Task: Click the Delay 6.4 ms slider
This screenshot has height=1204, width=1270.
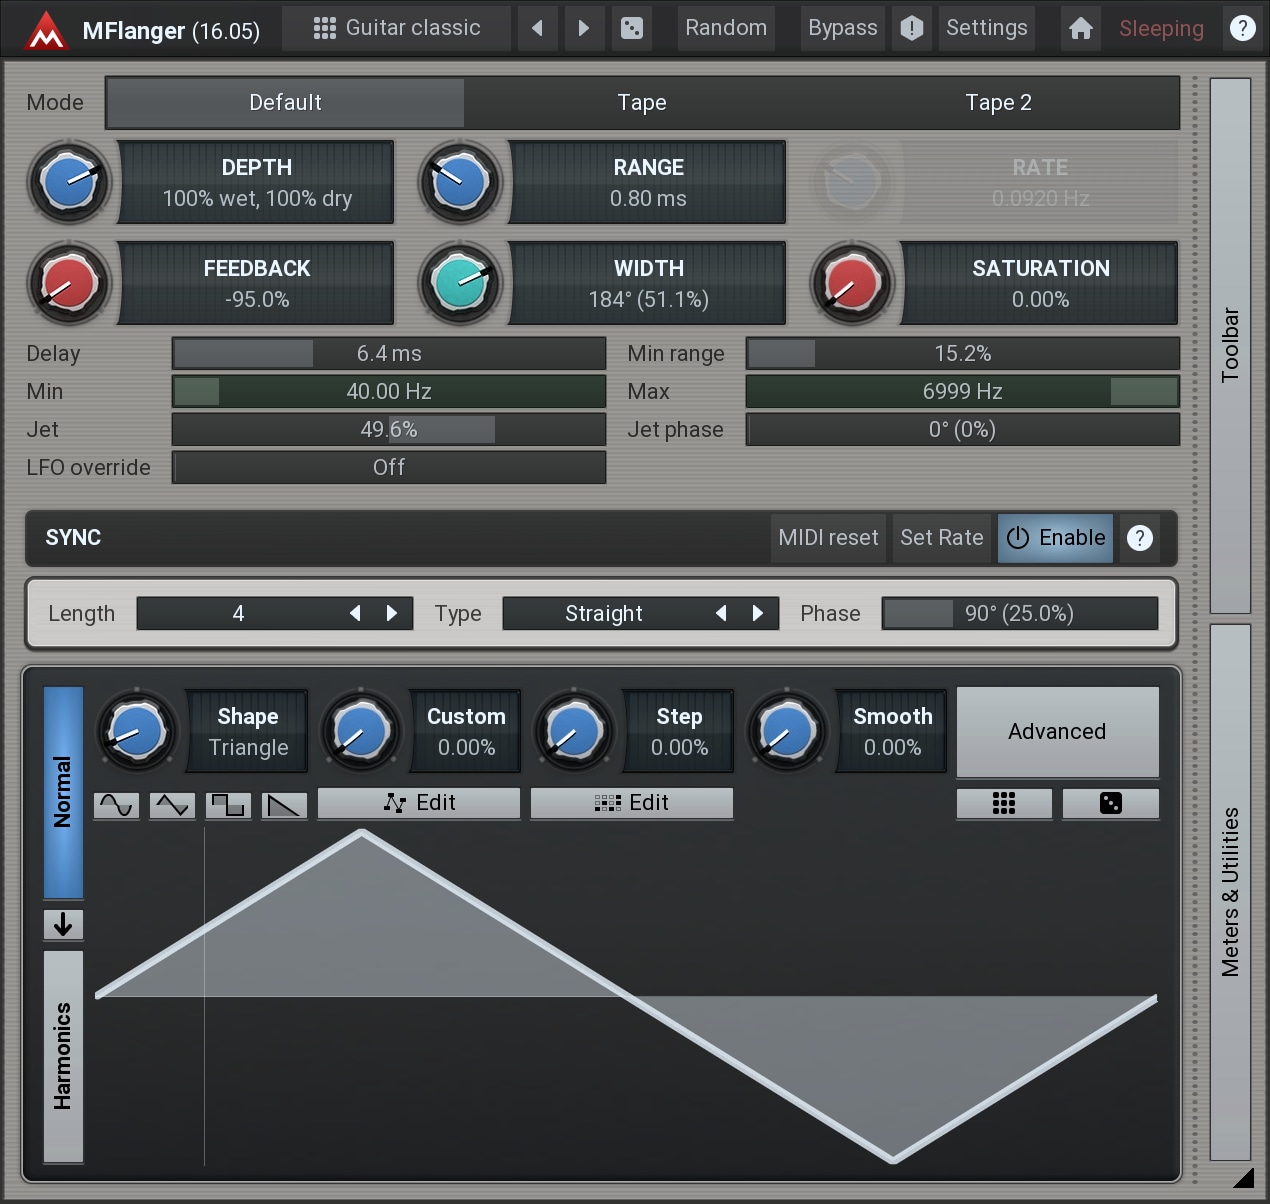Action: (x=389, y=353)
